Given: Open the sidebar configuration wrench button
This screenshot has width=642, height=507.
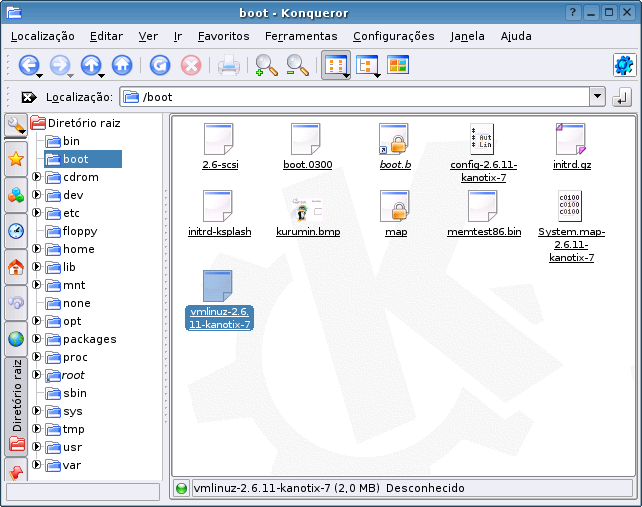Looking at the screenshot, I should click(16, 125).
